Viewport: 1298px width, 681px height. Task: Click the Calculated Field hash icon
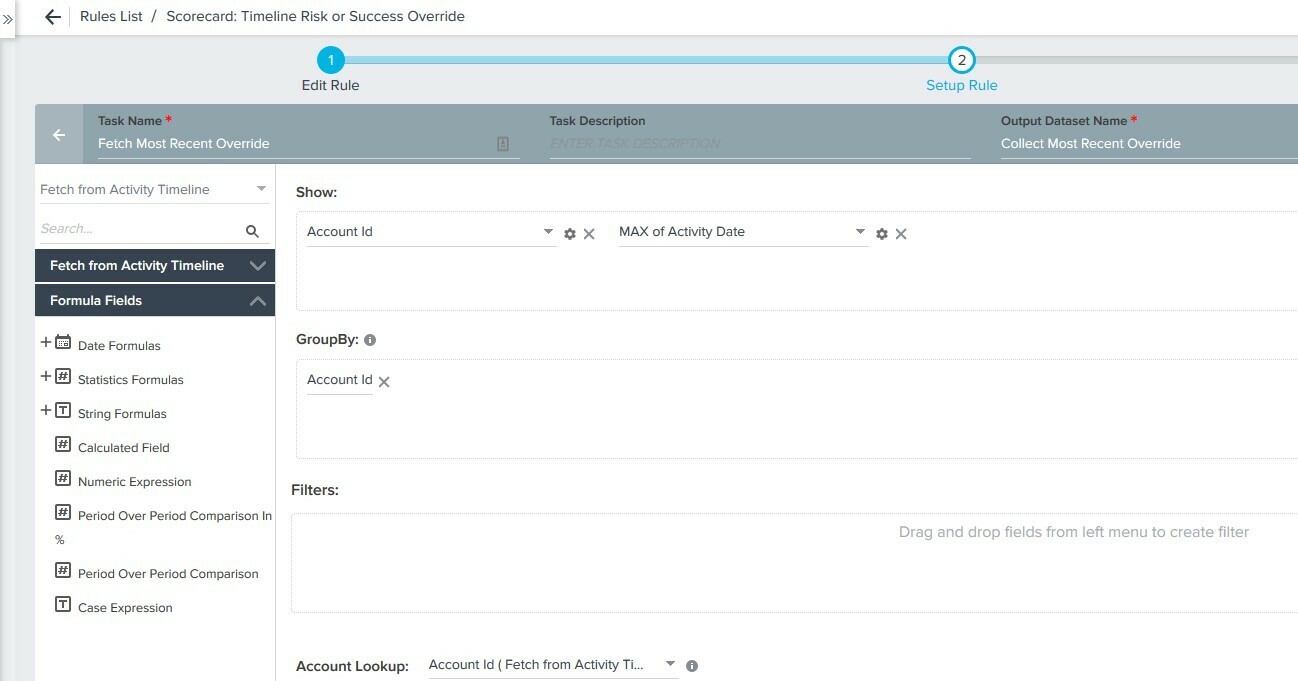tap(63, 444)
